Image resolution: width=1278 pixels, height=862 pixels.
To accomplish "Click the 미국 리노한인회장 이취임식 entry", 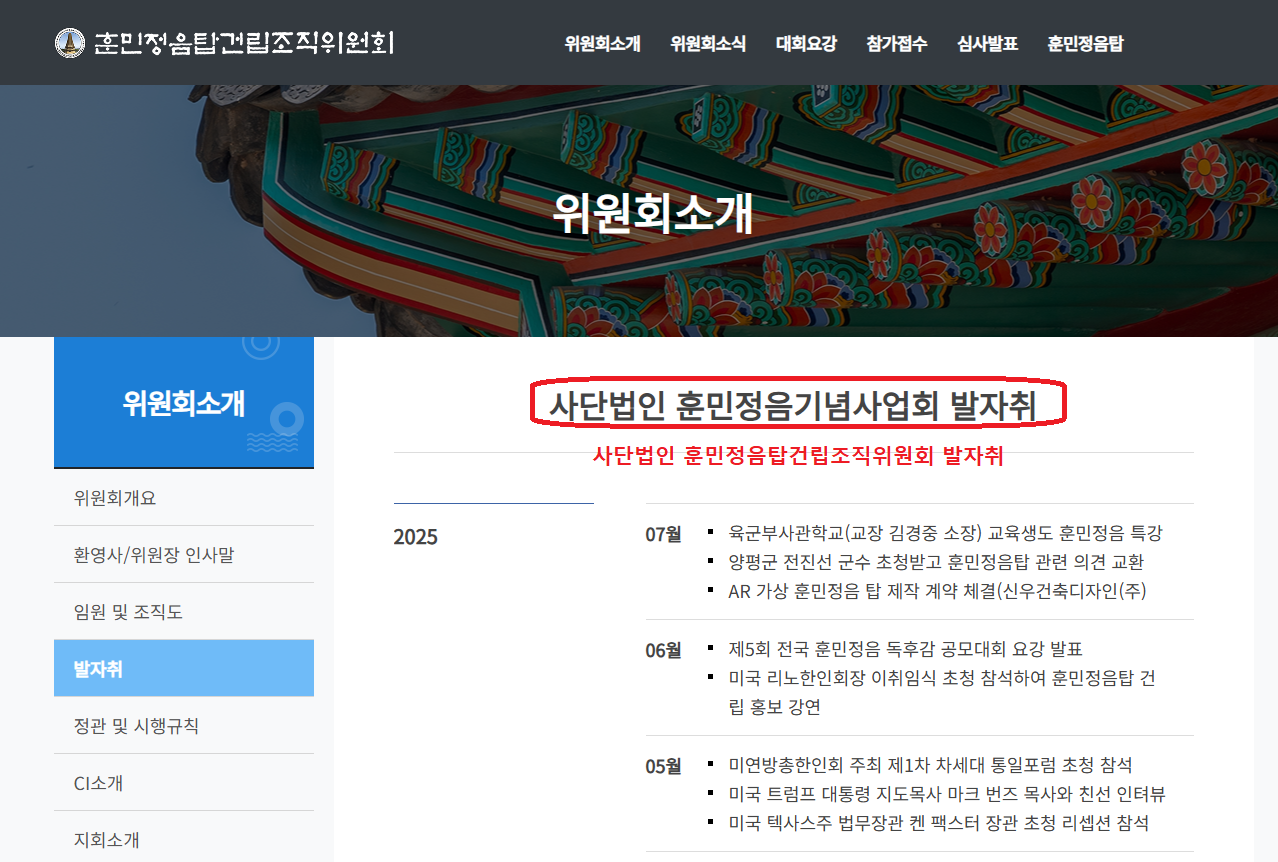I will (942, 692).
